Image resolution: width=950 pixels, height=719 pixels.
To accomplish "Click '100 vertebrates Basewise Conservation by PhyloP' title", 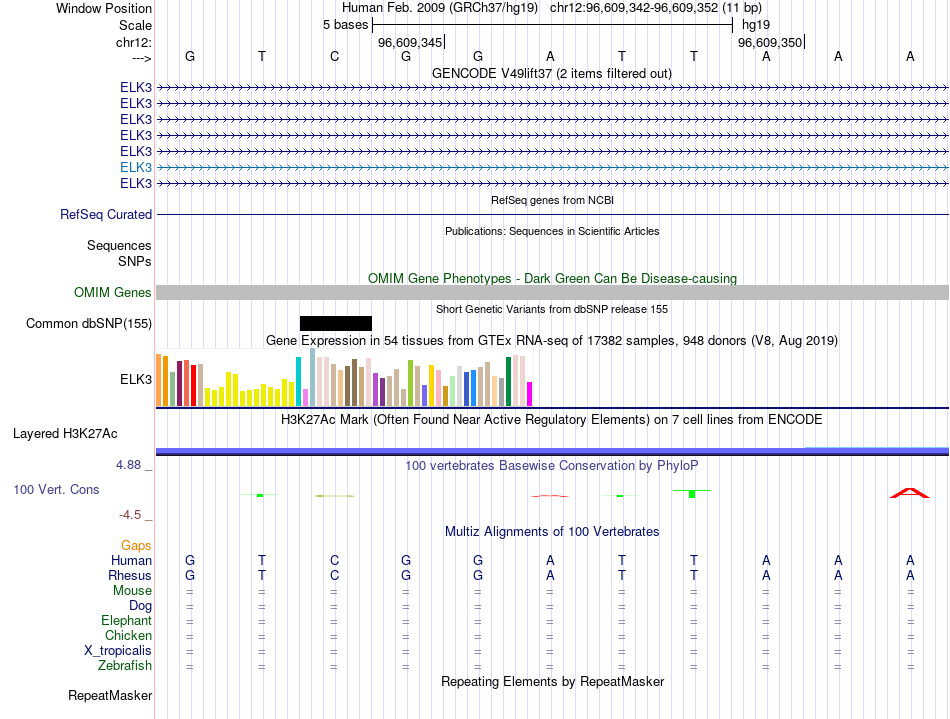I will point(552,466).
